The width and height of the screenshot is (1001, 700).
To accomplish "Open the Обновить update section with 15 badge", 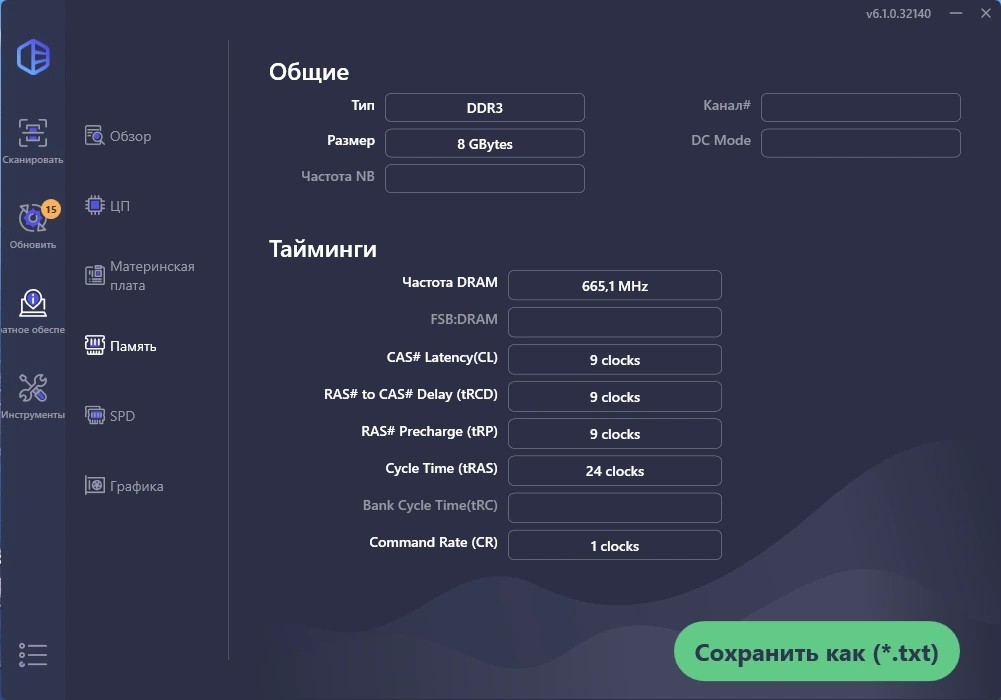I will coord(33,225).
